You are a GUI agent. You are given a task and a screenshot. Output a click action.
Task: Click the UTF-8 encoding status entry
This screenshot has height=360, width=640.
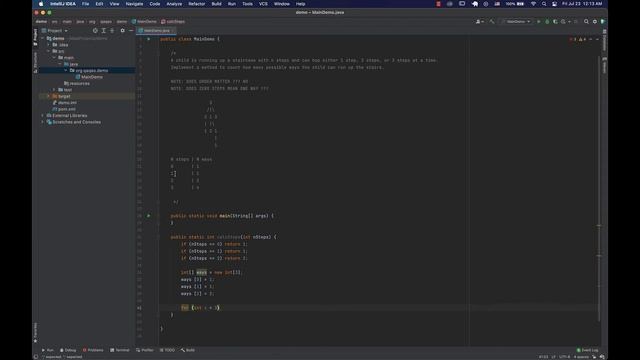tap(565, 357)
